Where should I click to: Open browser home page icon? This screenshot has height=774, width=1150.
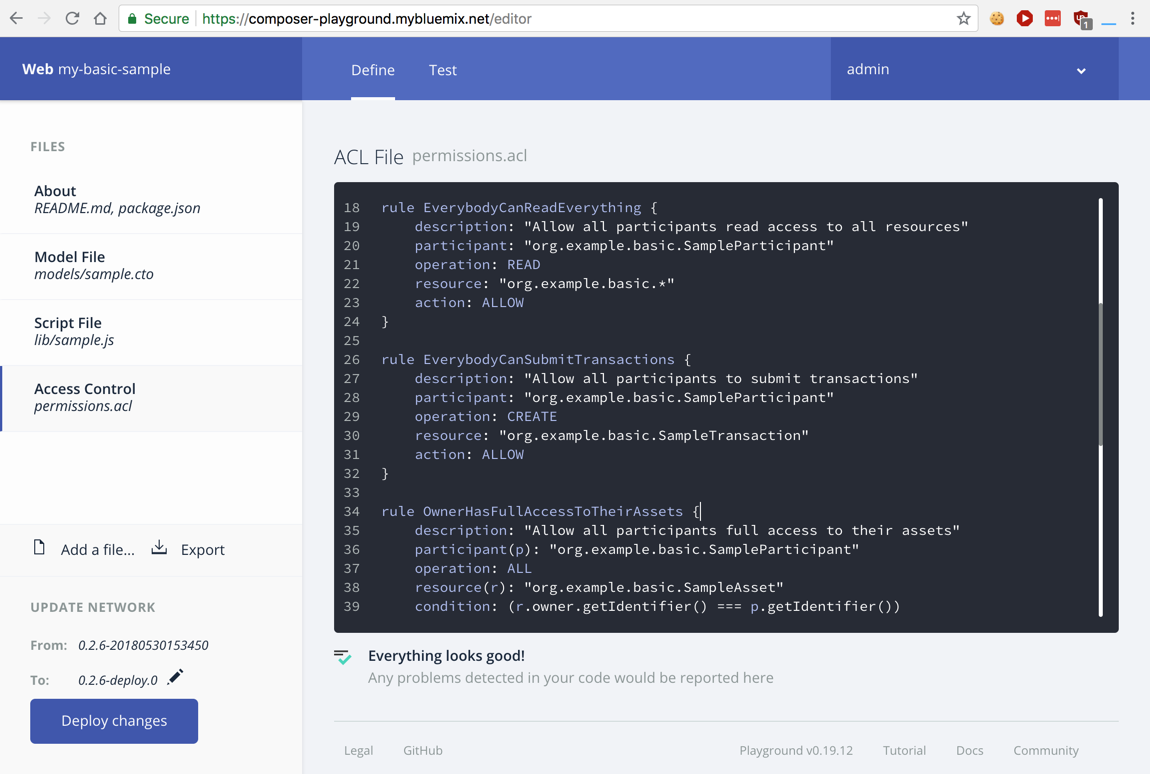(100, 18)
